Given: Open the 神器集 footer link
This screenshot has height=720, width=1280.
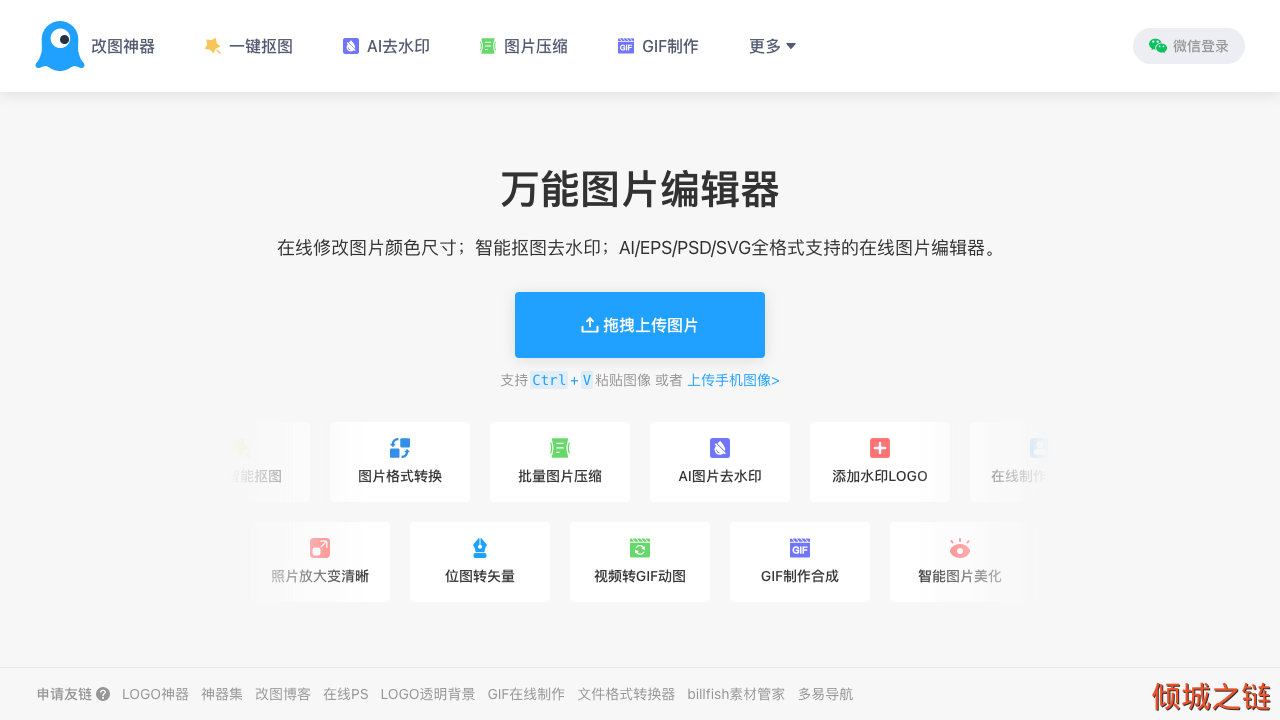Looking at the screenshot, I should coord(222,694).
